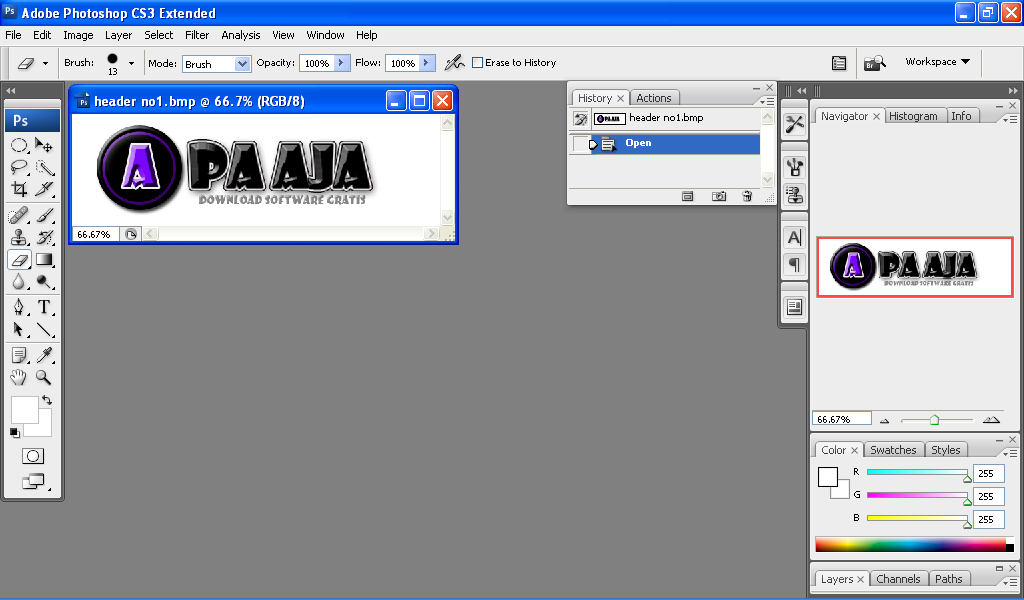This screenshot has height=600, width=1024.
Task: Click the Navigator zoom in button
Action: tap(991, 420)
